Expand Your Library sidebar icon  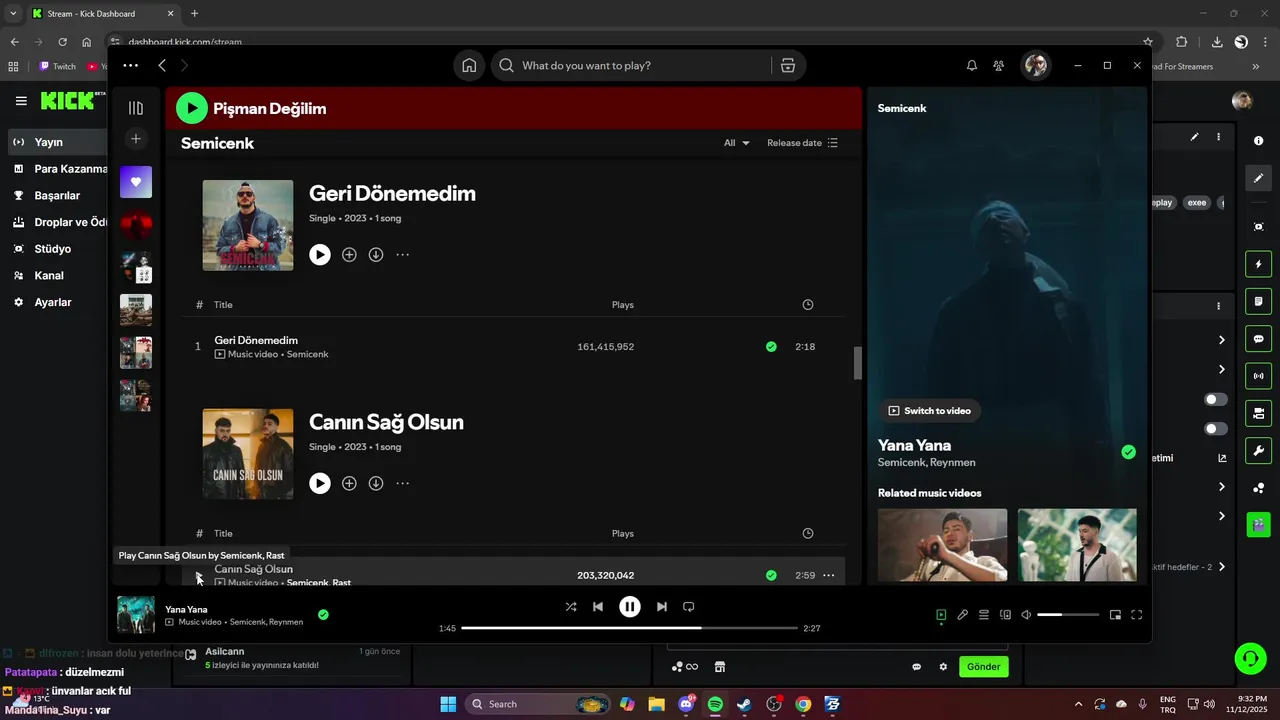click(136, 108)
